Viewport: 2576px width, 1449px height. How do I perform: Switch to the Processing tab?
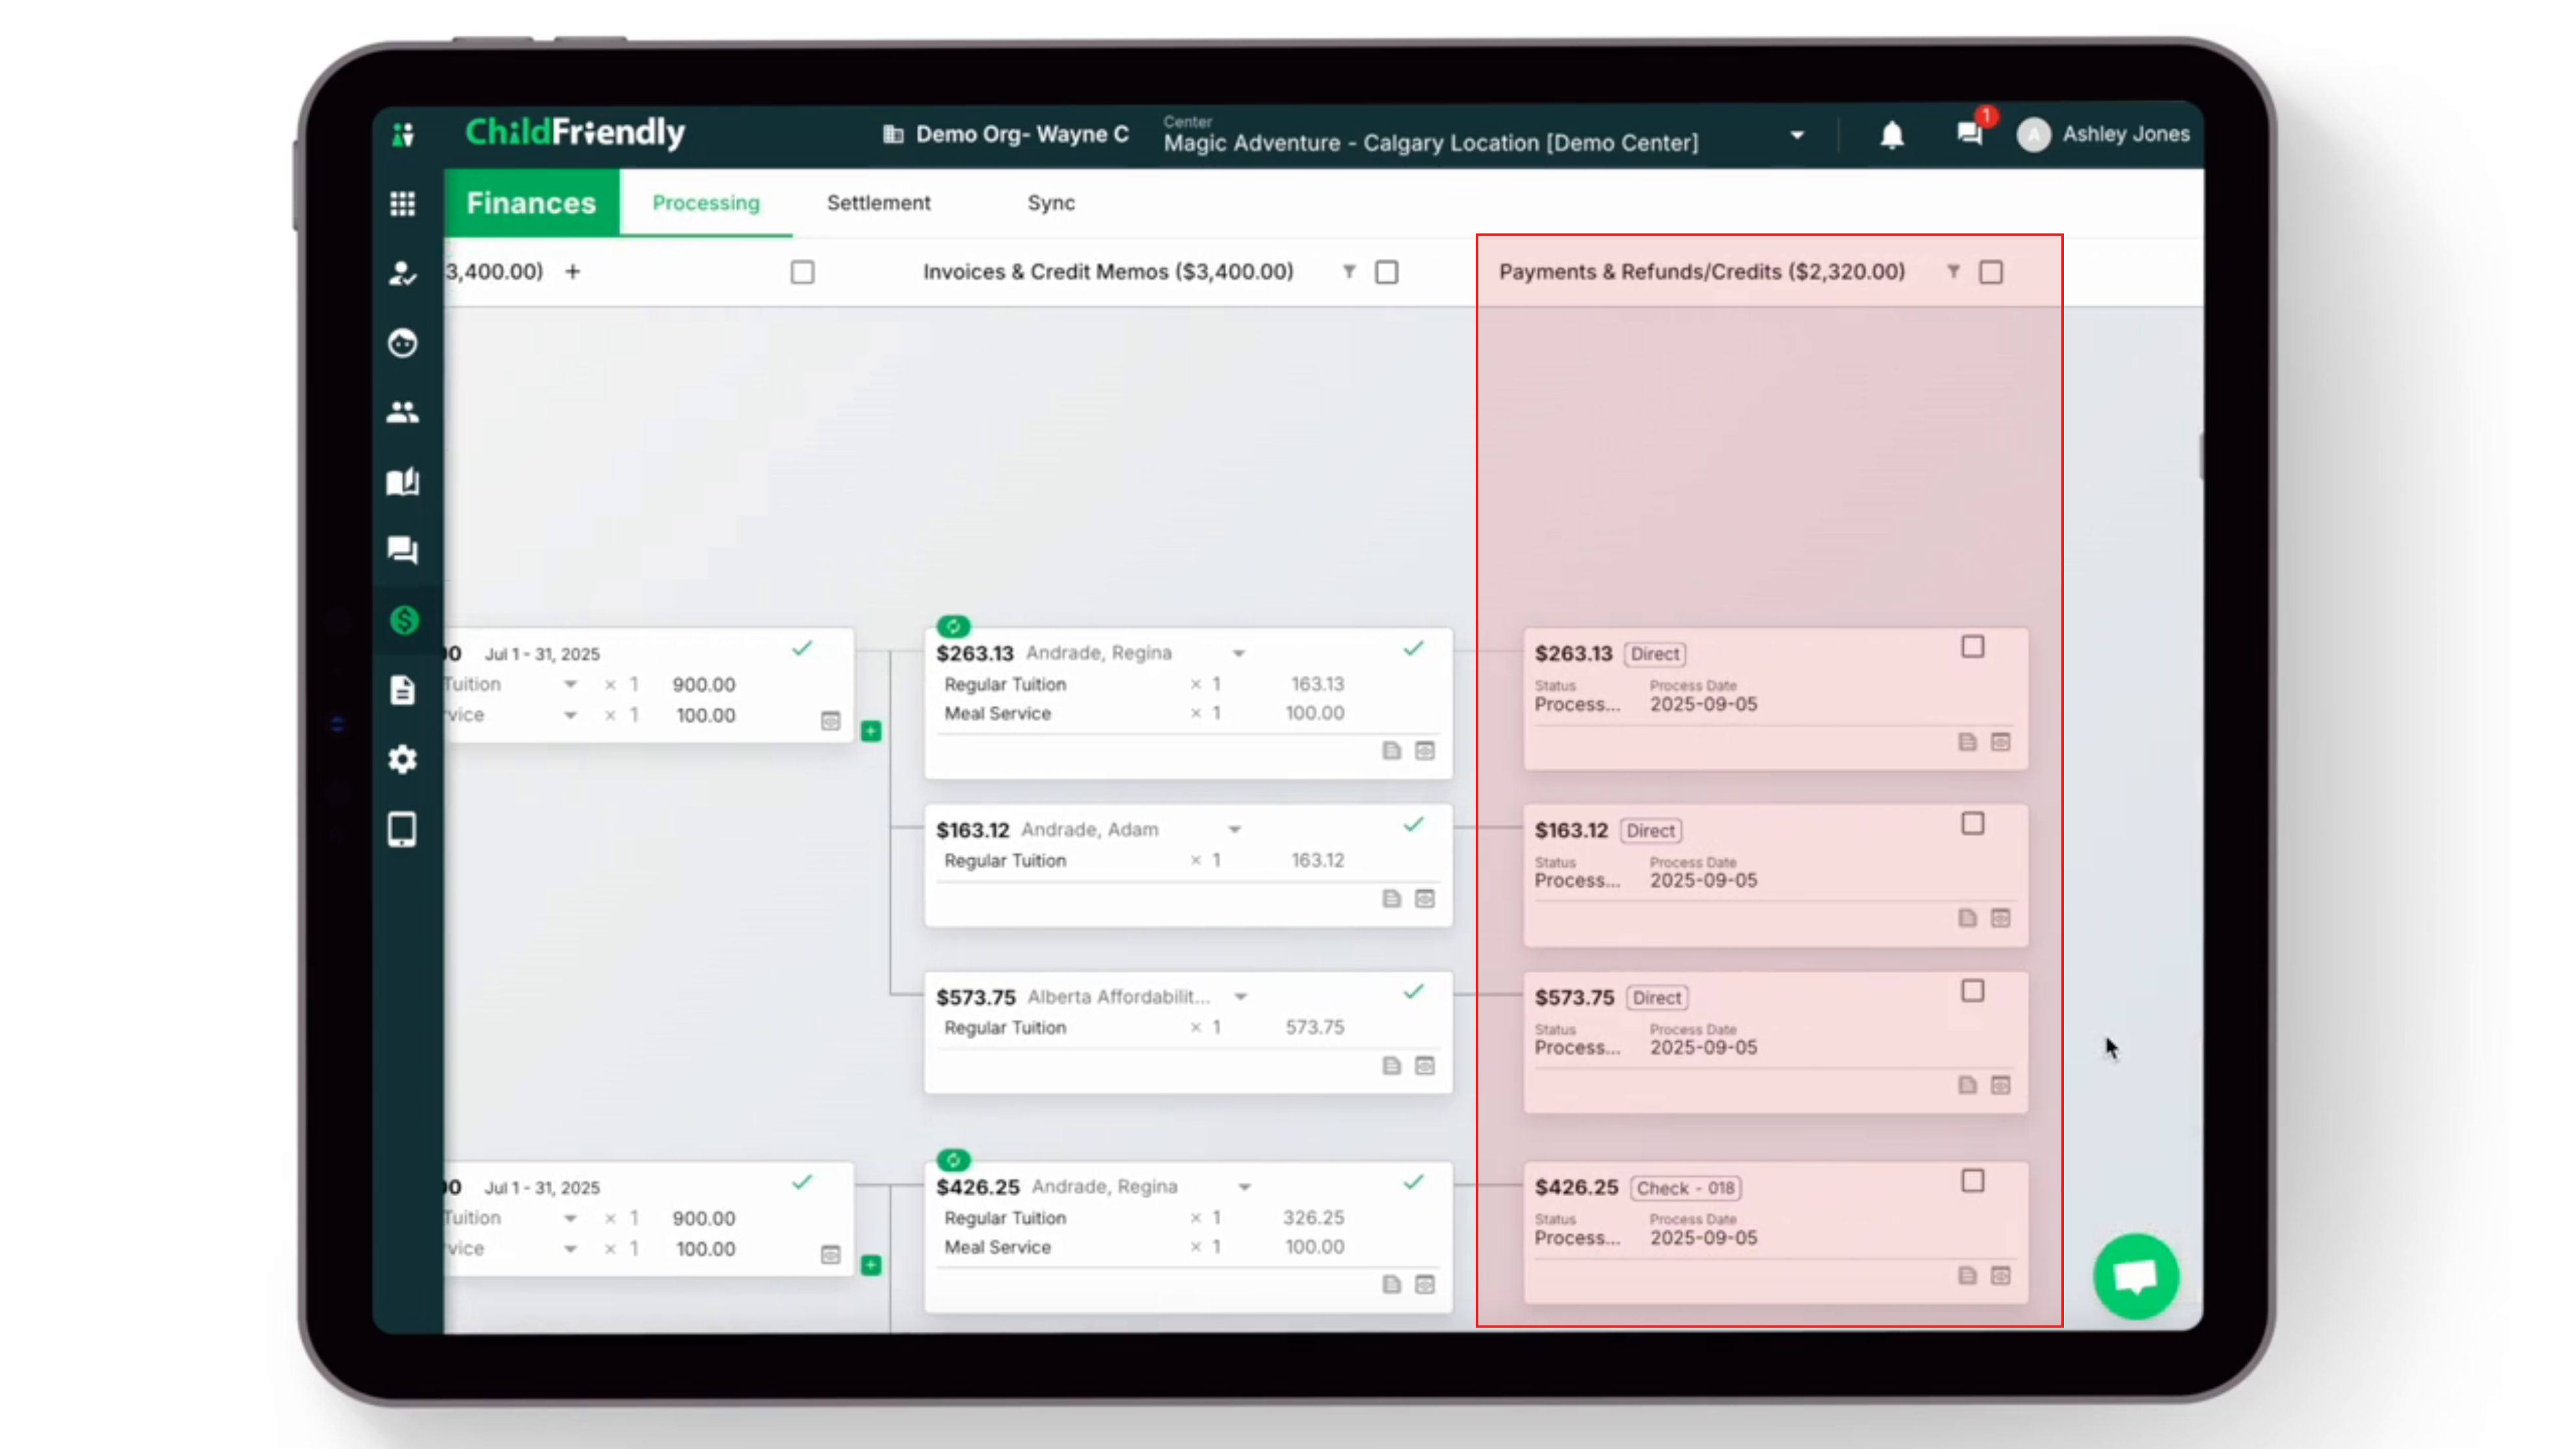pyautogui.click(x=706, y=203)
